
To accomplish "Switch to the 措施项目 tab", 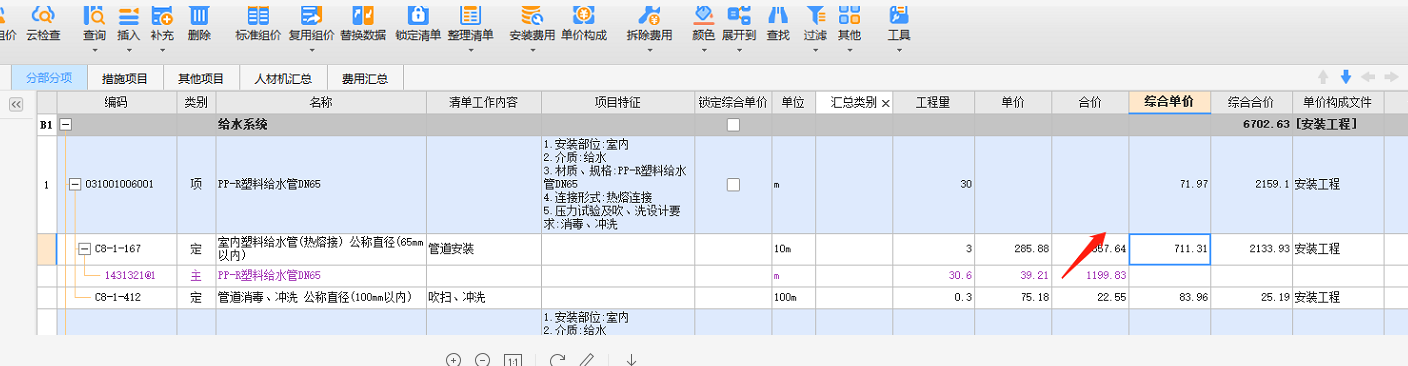I will 125,78.
